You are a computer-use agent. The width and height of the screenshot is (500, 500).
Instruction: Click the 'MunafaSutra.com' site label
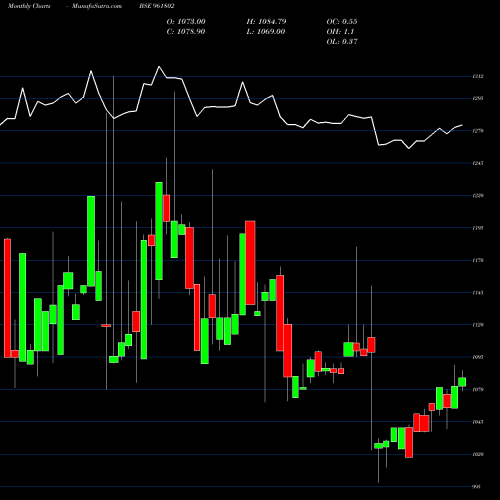tap(97, 6)
